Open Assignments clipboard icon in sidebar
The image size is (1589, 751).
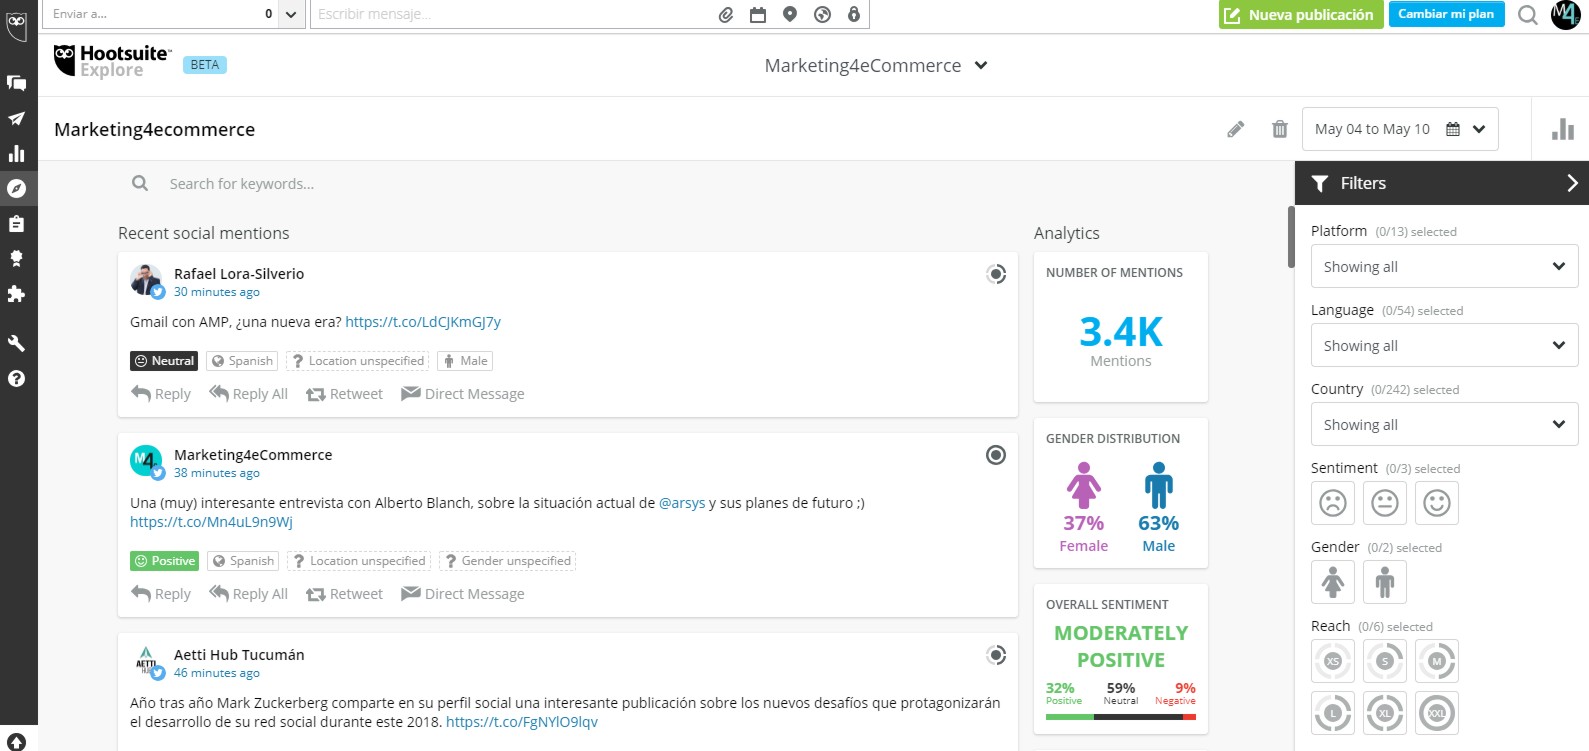click(x=16, y=223)
